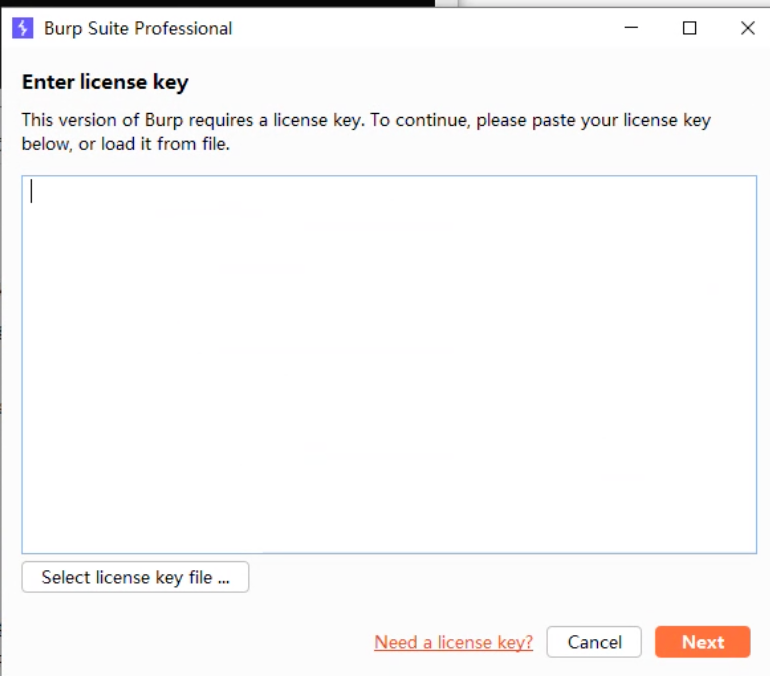Image resolution: width=770 pixels, height=676 pixels.
Task: Proceed to the next license step
Action: click(x=702, y=642)
